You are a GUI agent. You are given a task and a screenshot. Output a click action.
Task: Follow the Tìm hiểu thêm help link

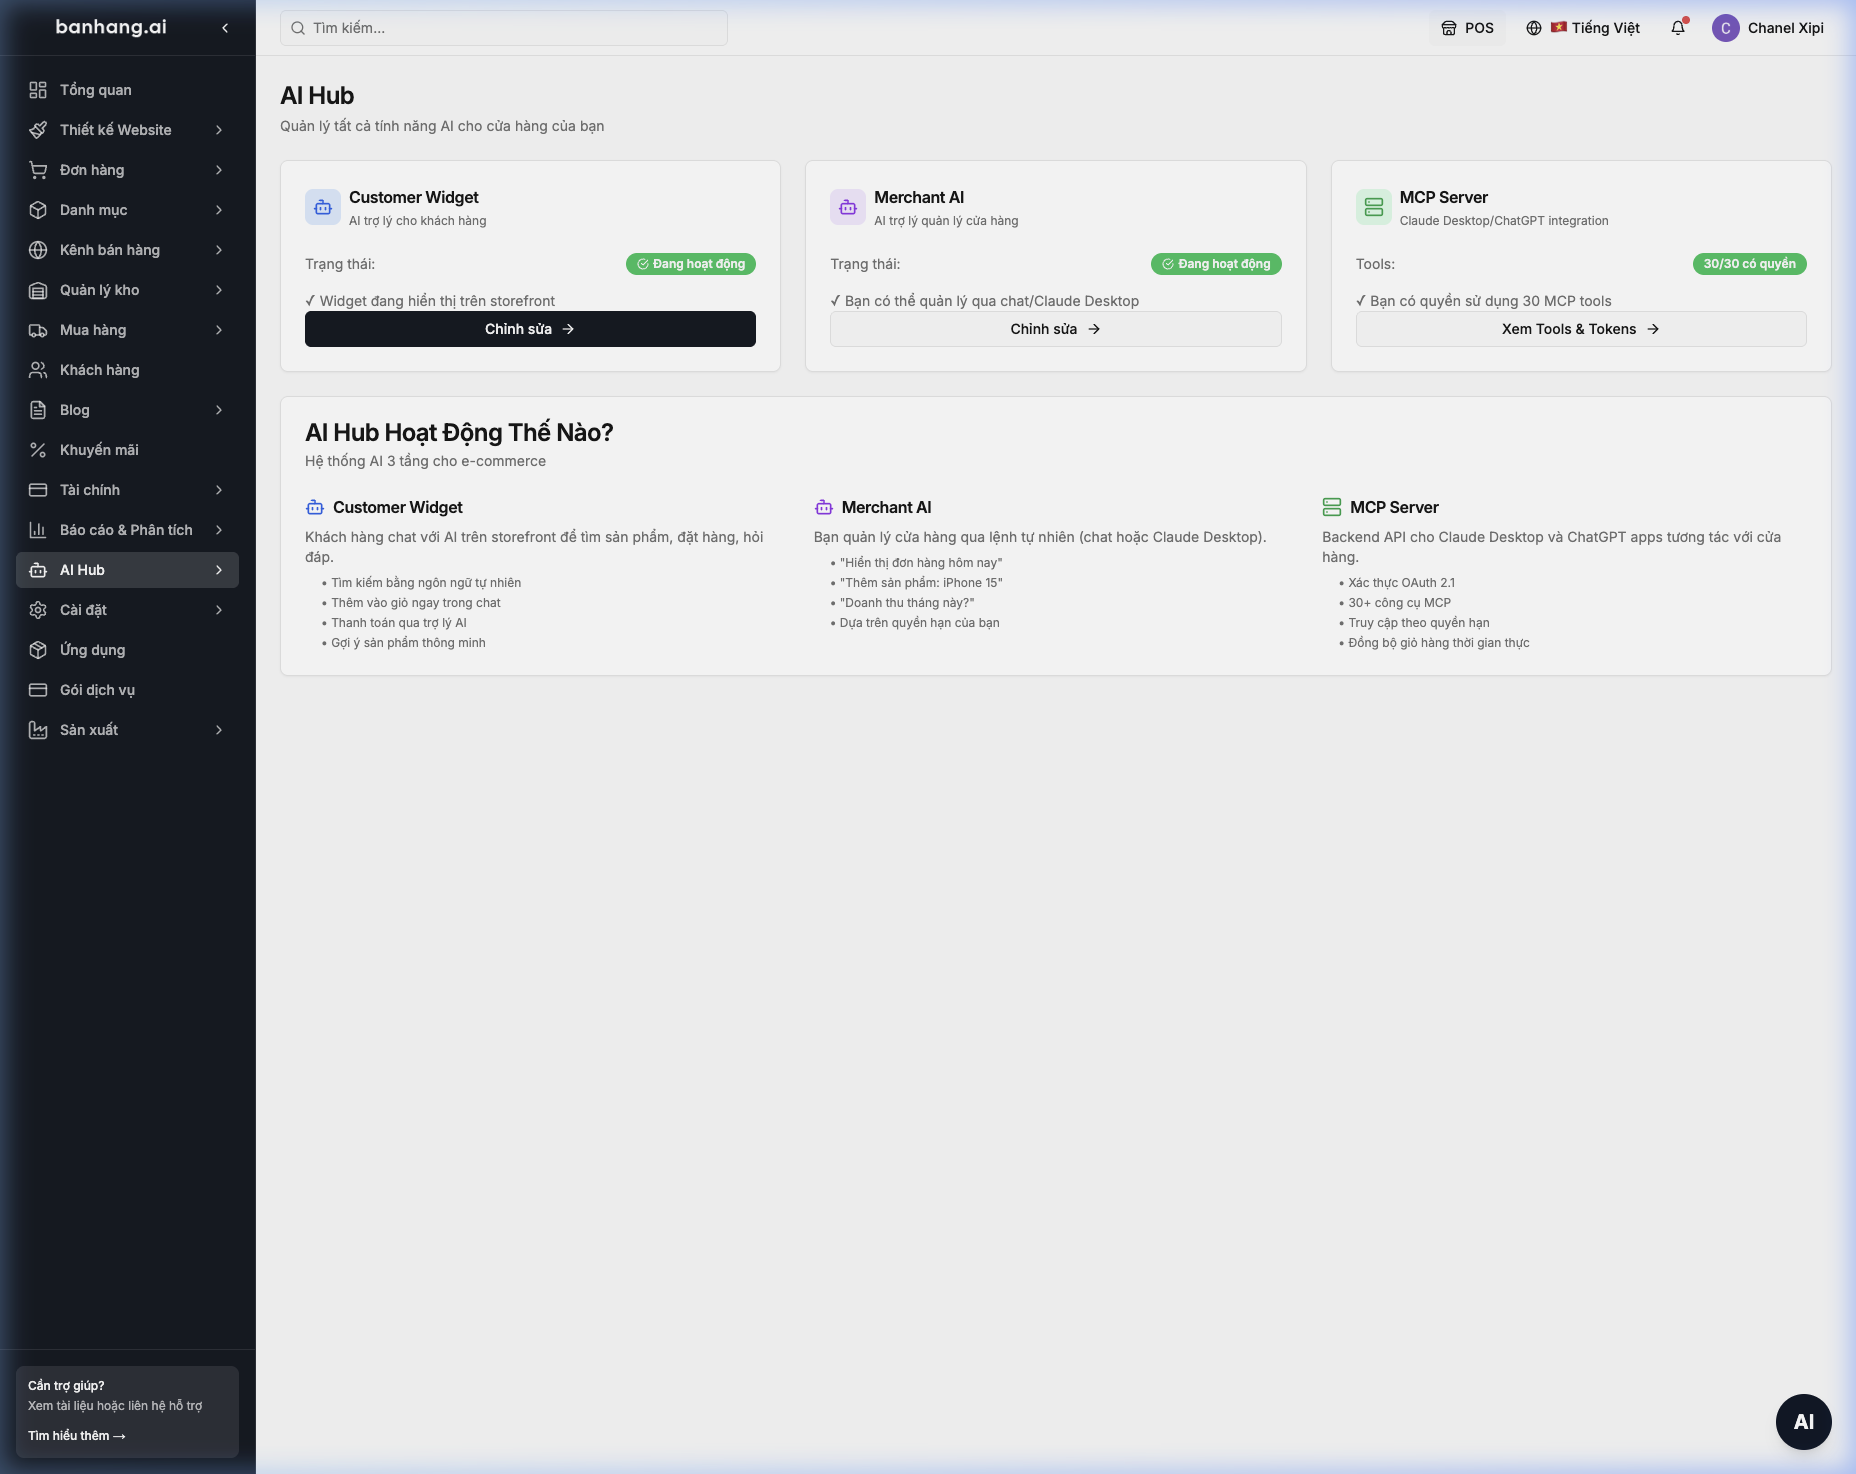(x=77, y=1436)
